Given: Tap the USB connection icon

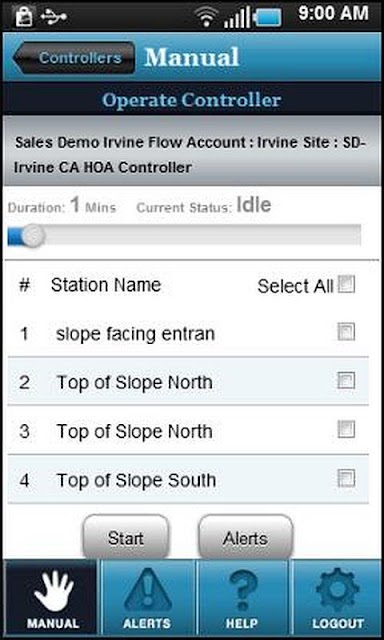Looking at the screenshot, I should [53, 17].
